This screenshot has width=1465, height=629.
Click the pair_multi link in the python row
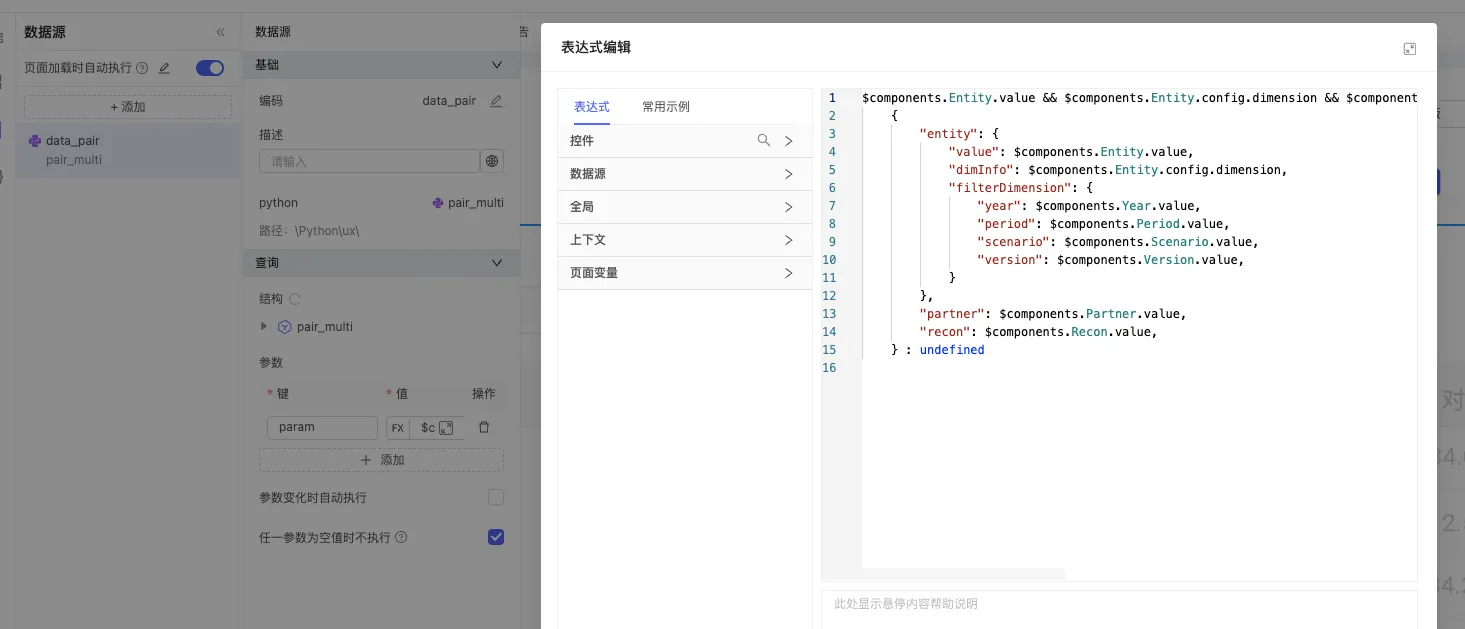tap(476, 203)
